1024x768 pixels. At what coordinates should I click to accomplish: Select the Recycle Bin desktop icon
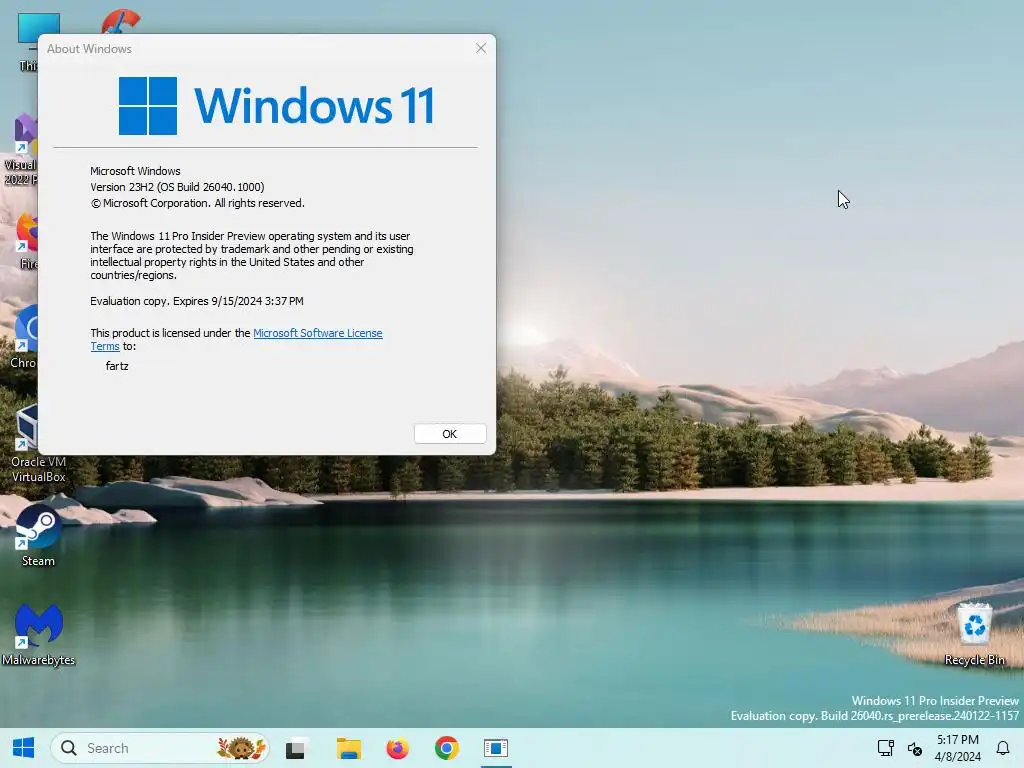click(974, 634)
